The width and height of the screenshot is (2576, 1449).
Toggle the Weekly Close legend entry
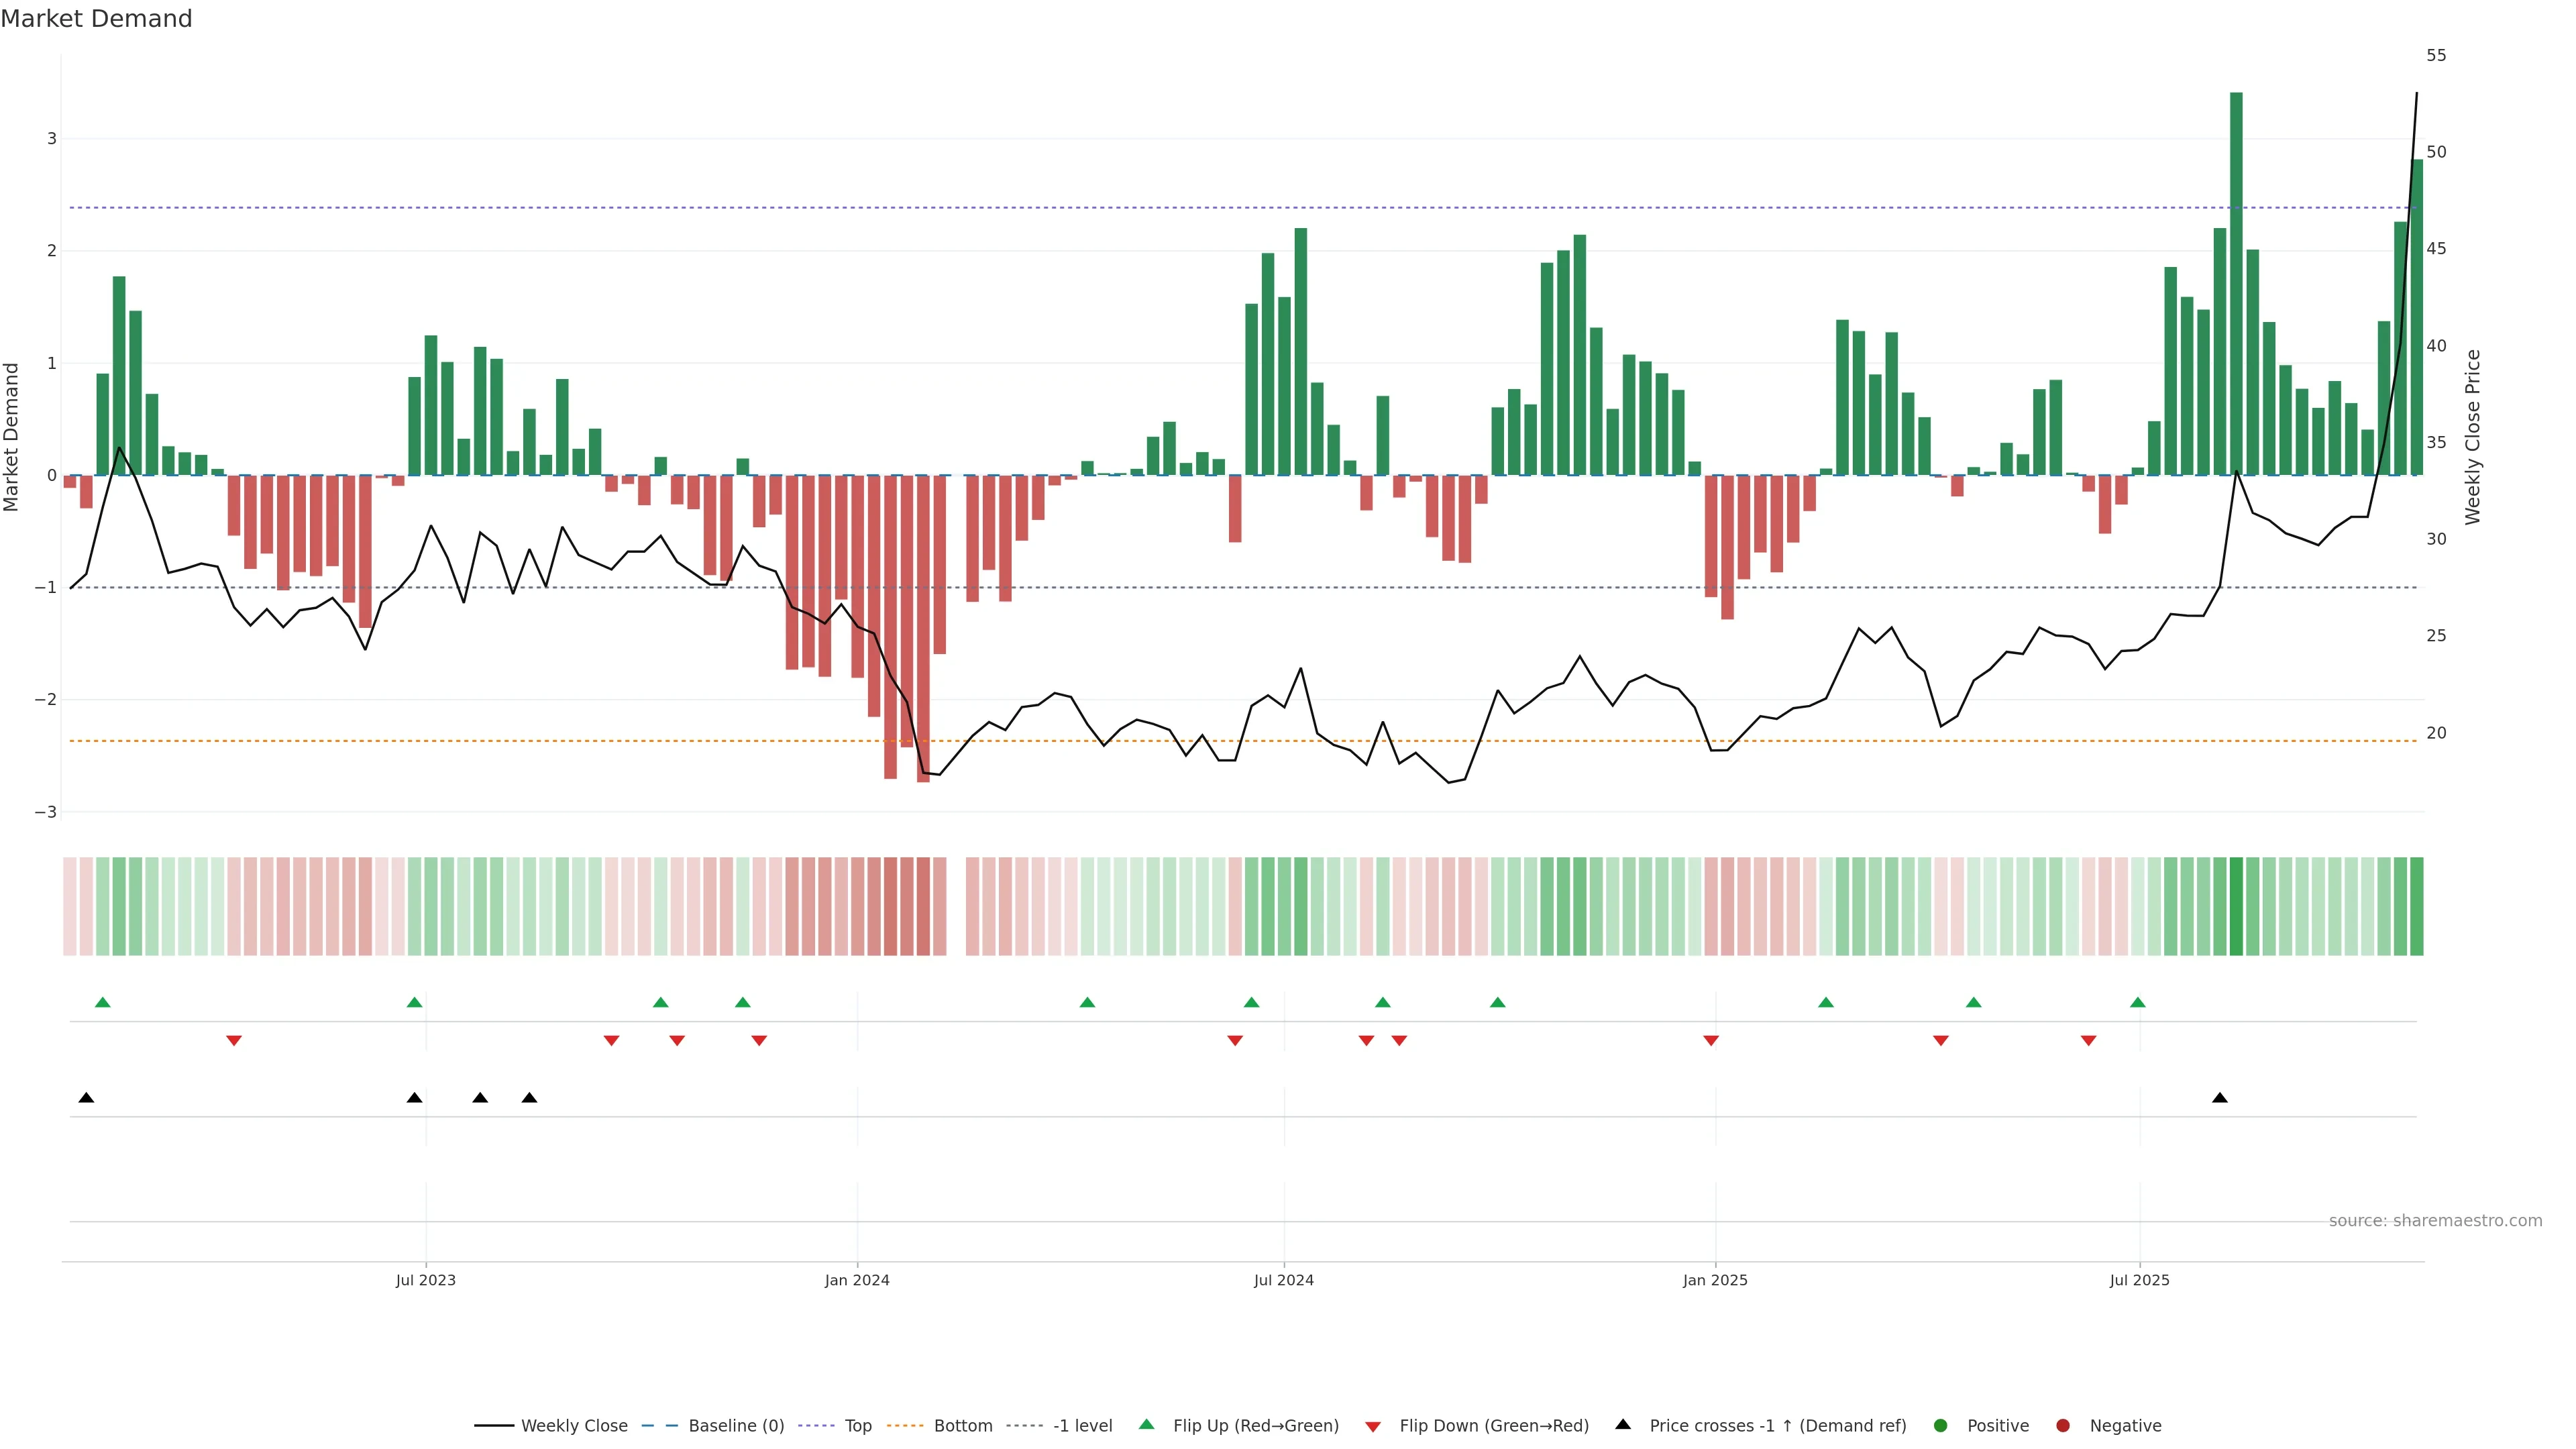[573, 1425]
